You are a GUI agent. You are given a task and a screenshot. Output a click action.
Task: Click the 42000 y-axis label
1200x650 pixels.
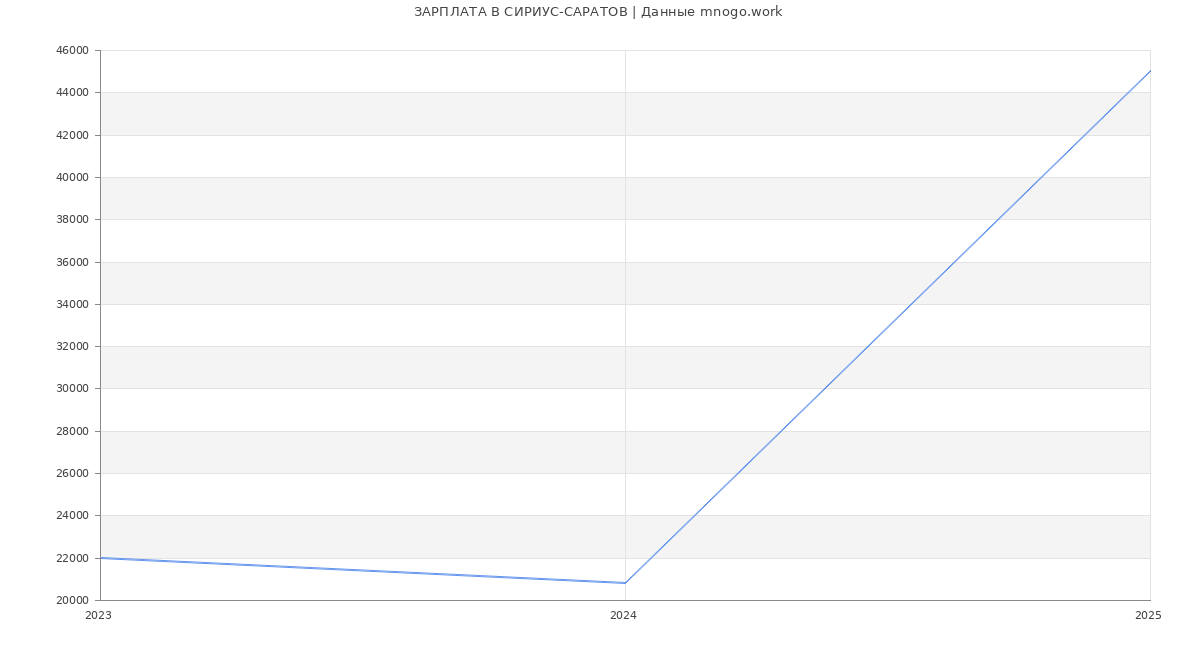[72, 135]
